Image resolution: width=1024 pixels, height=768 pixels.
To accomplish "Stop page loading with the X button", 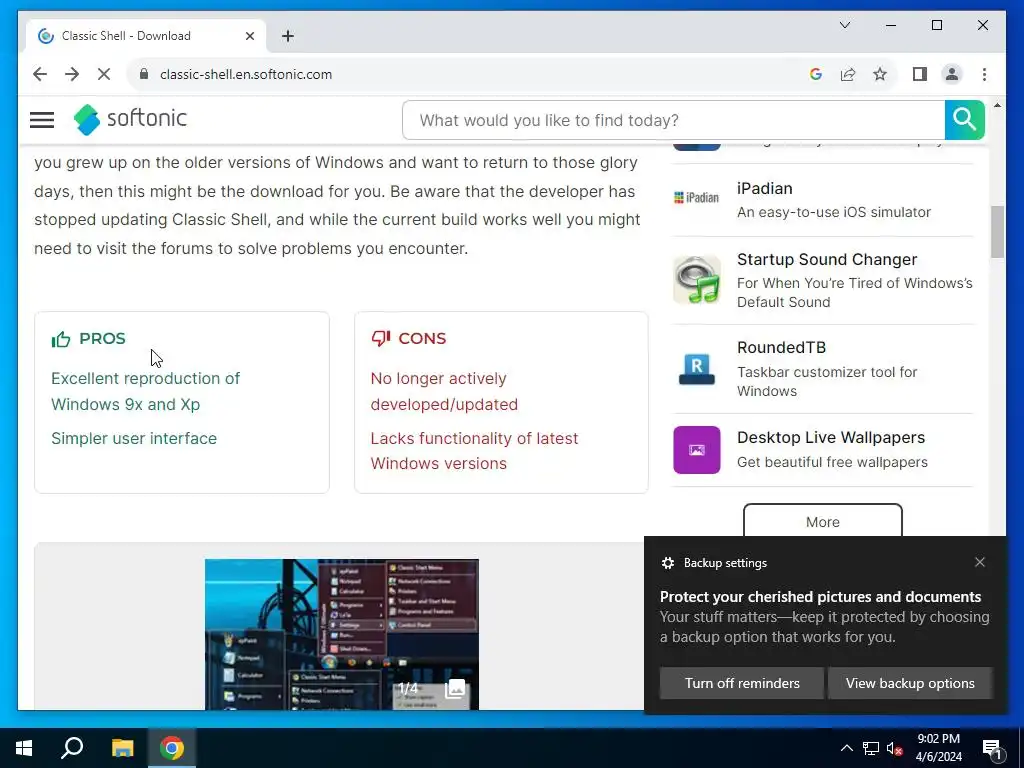I will (104, 74).
